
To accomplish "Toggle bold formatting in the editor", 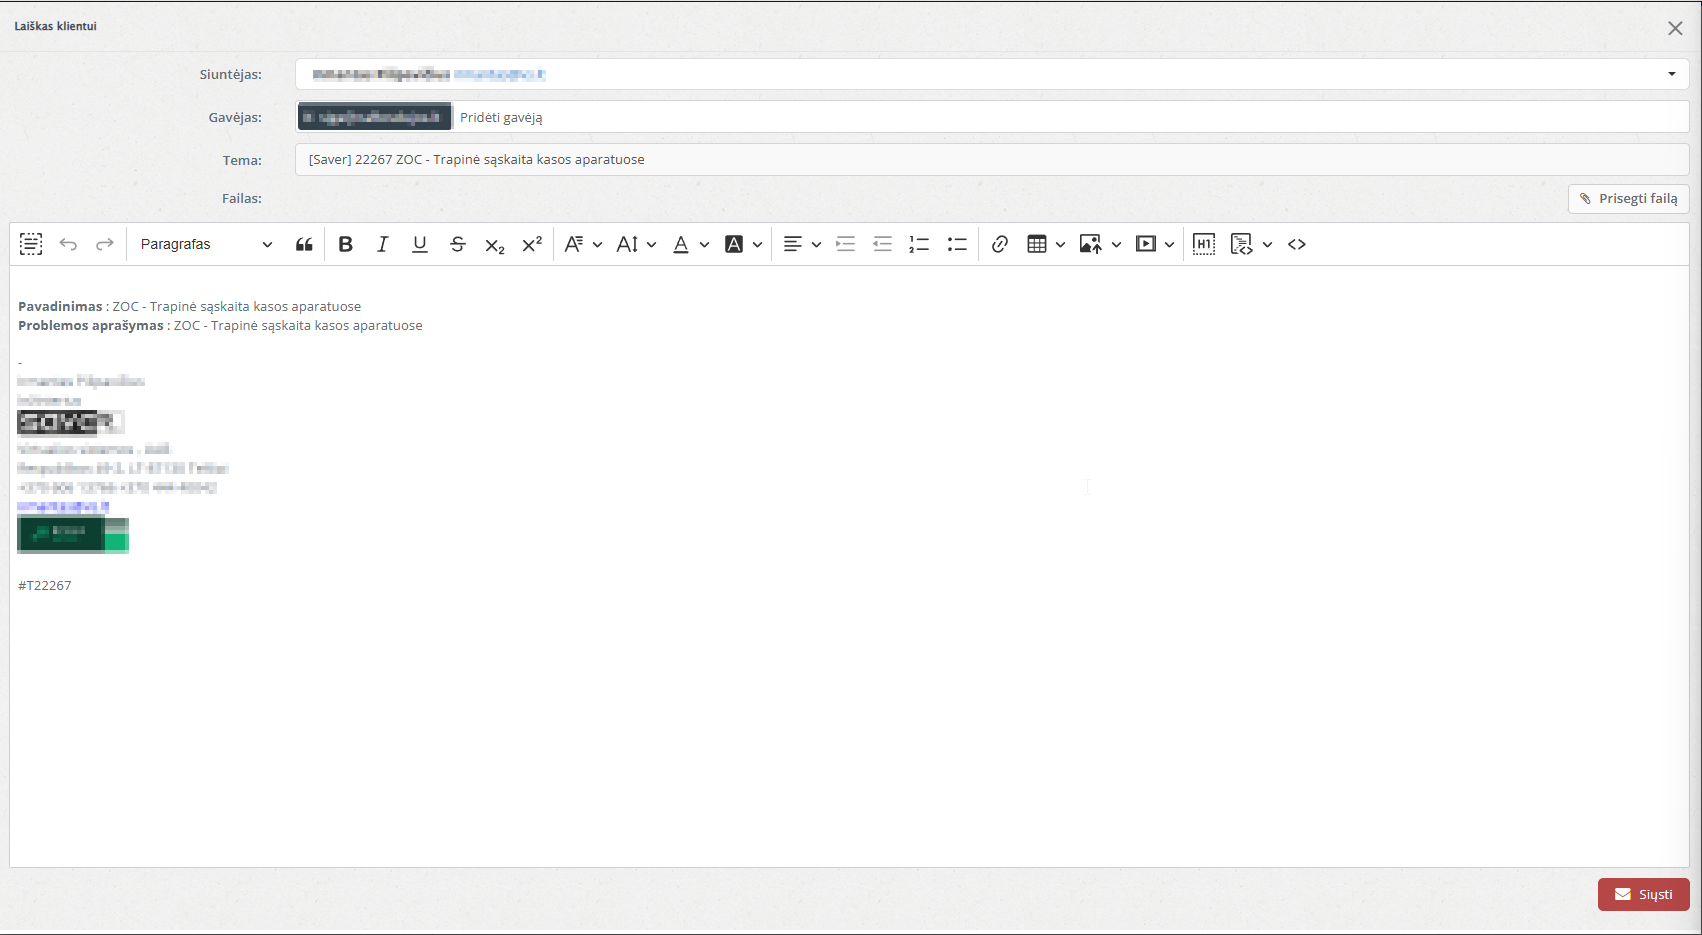I will 346,244.
